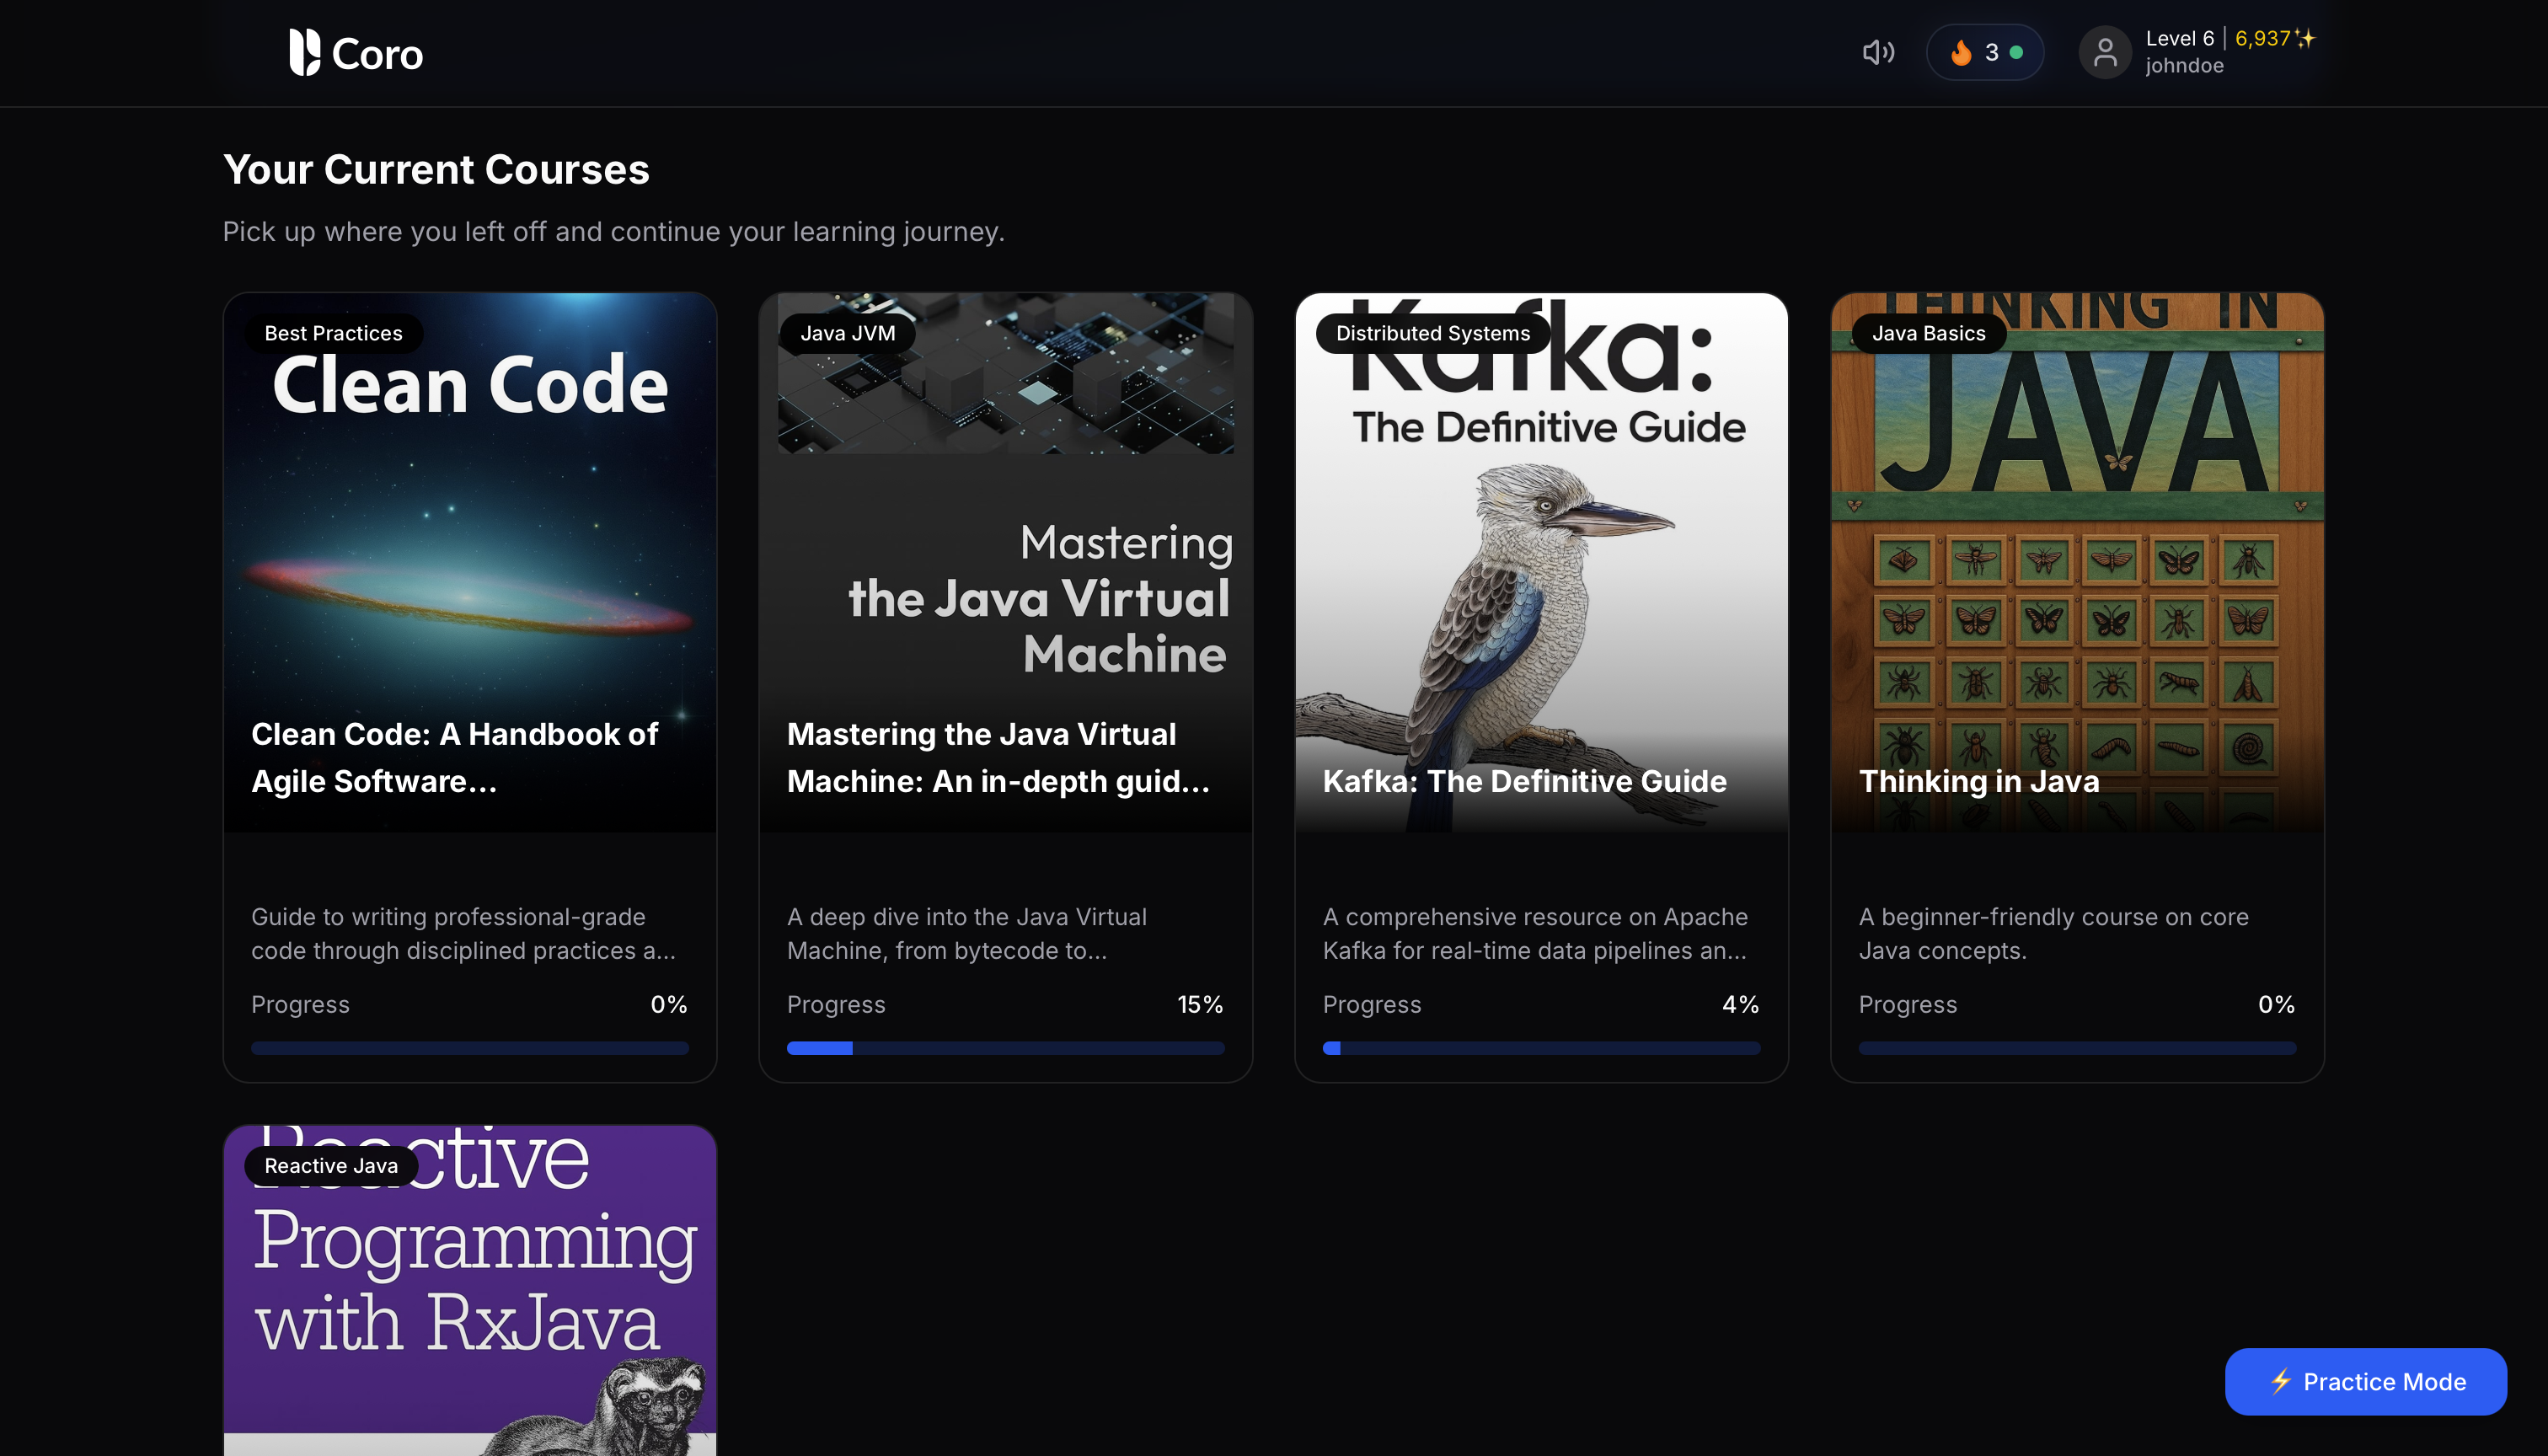Select the Best Practices category tag

[x=333, y=333]
